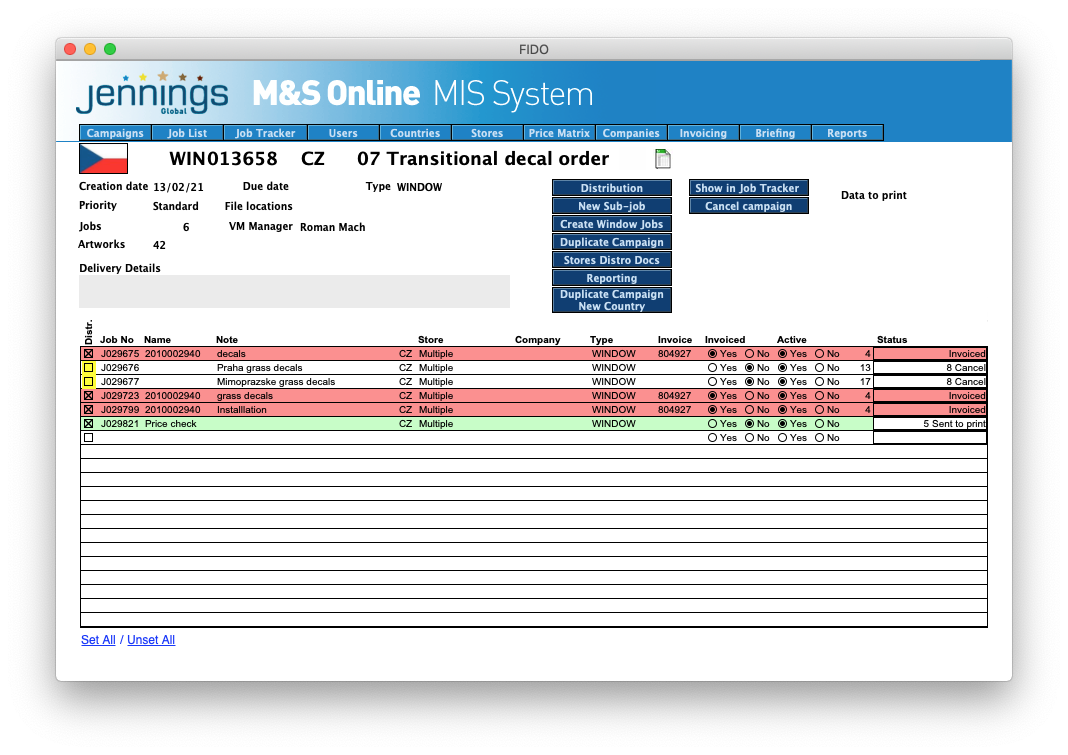The image size is (1068, 755).
Task: Click inside the Delivery Details field
Action: click(294, 291)
